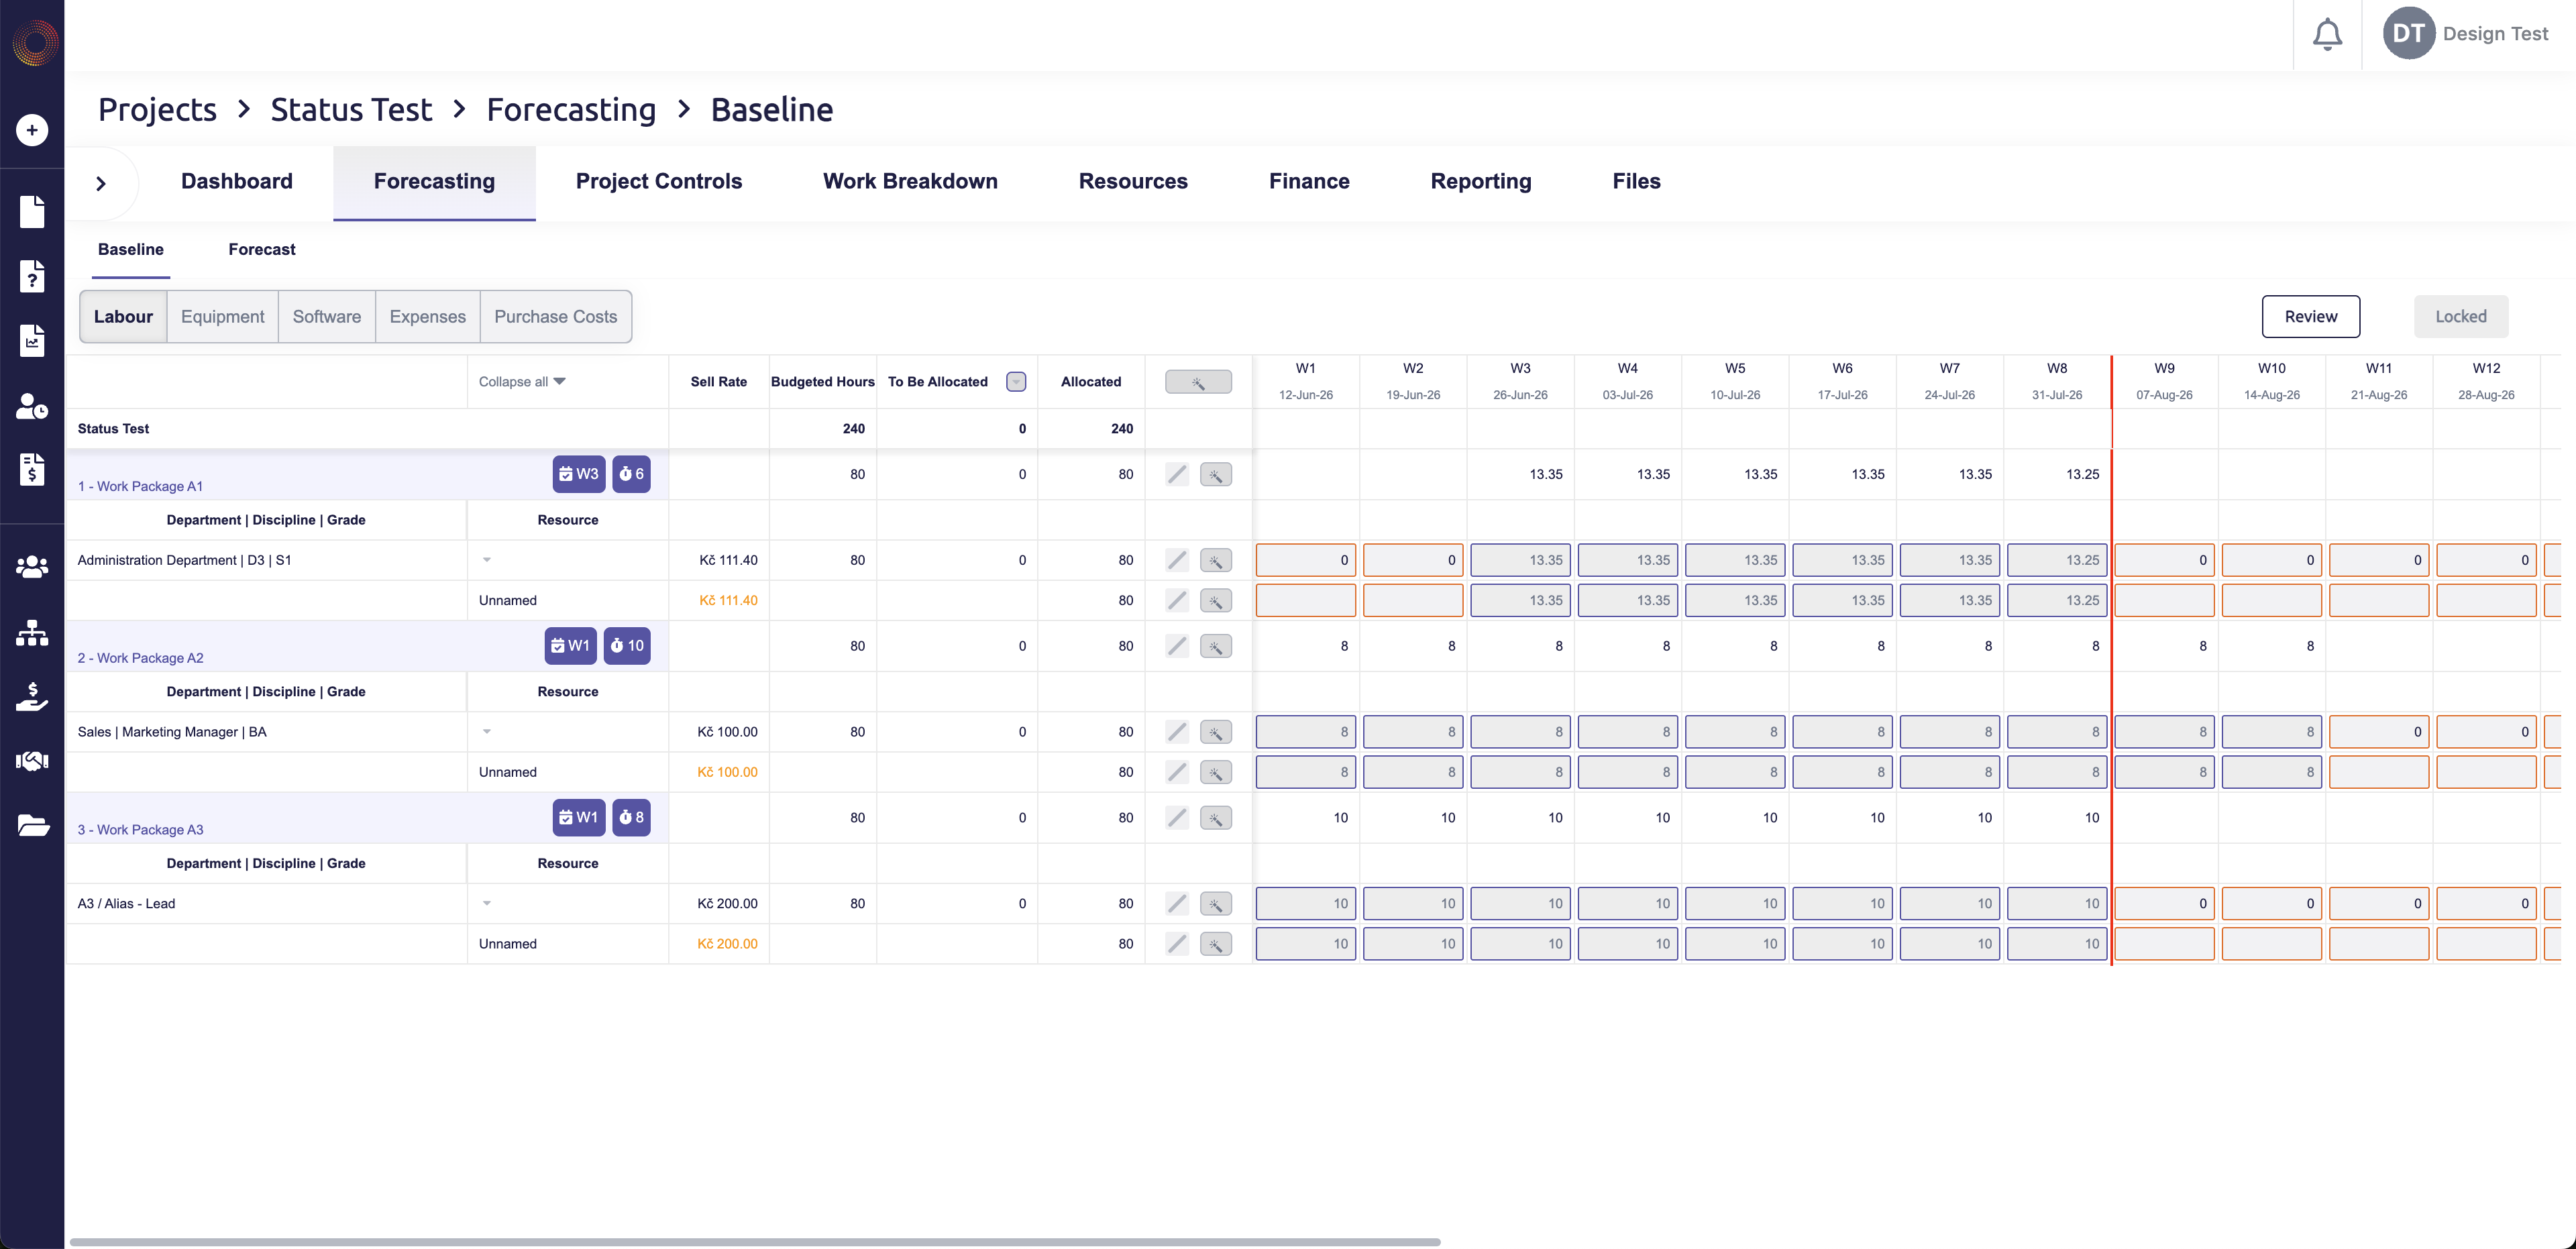Viewport: 2576px width, 1249px height.
Task: Select the Expenses category tab
Action: click(x=428, y=317)
